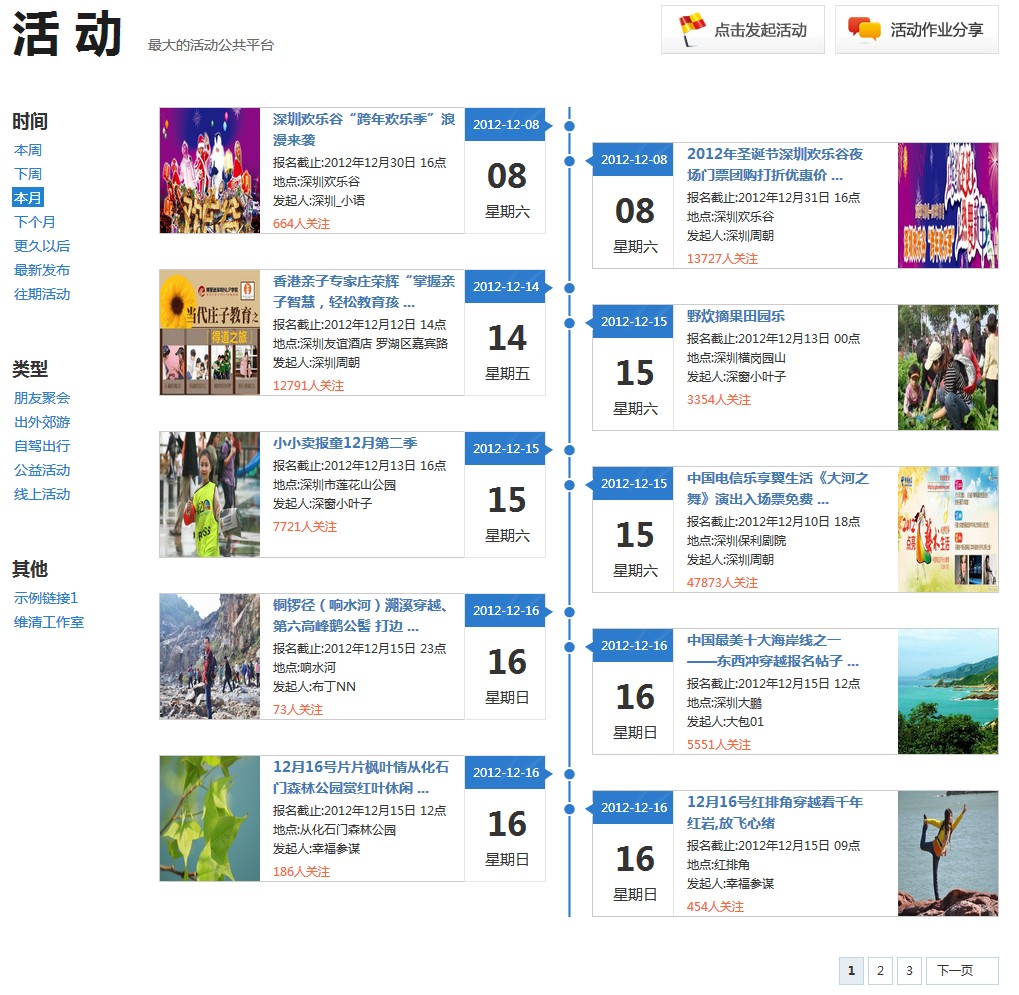The image size is (1019, 995).
Task: Filter by 本周 time
Action: 28,150
